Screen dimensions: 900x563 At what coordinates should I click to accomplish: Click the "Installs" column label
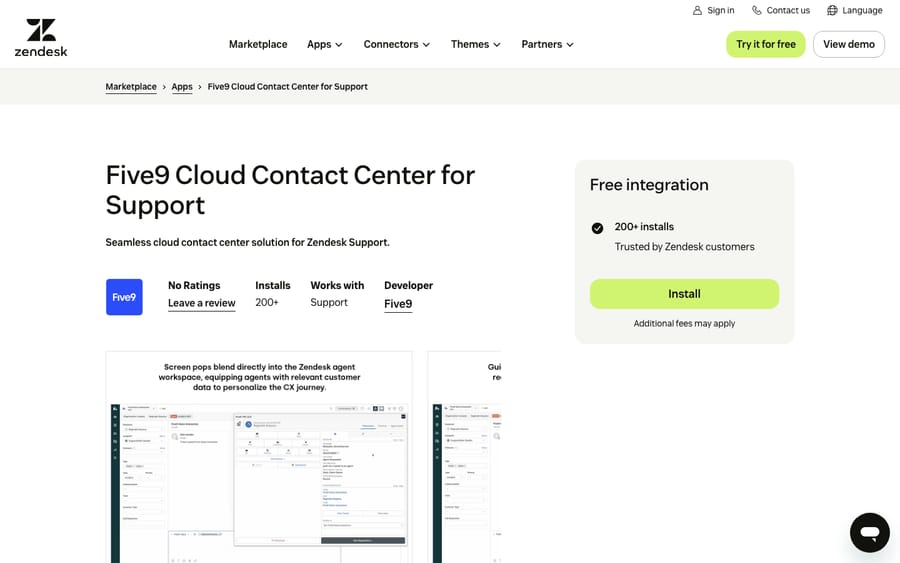click(x=273, y=285)
